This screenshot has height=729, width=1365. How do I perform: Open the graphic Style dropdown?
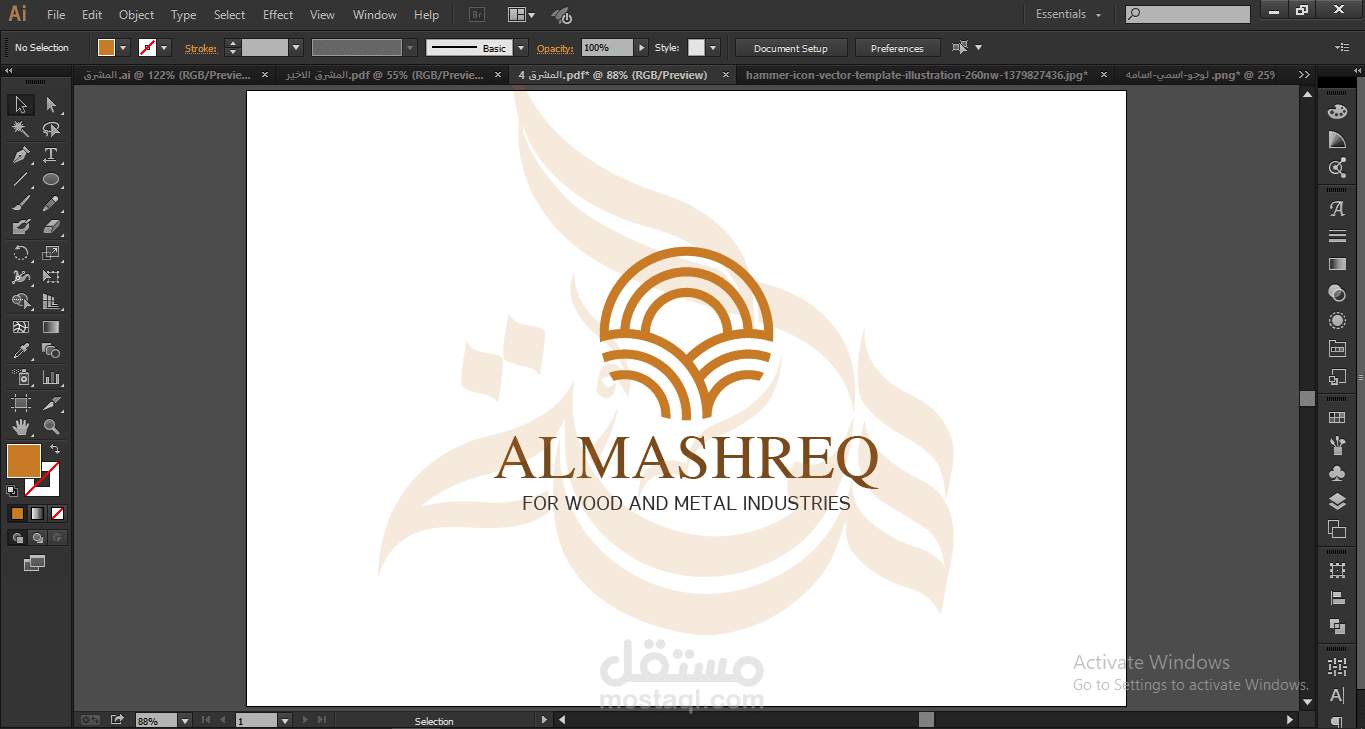tap(712, 48)
